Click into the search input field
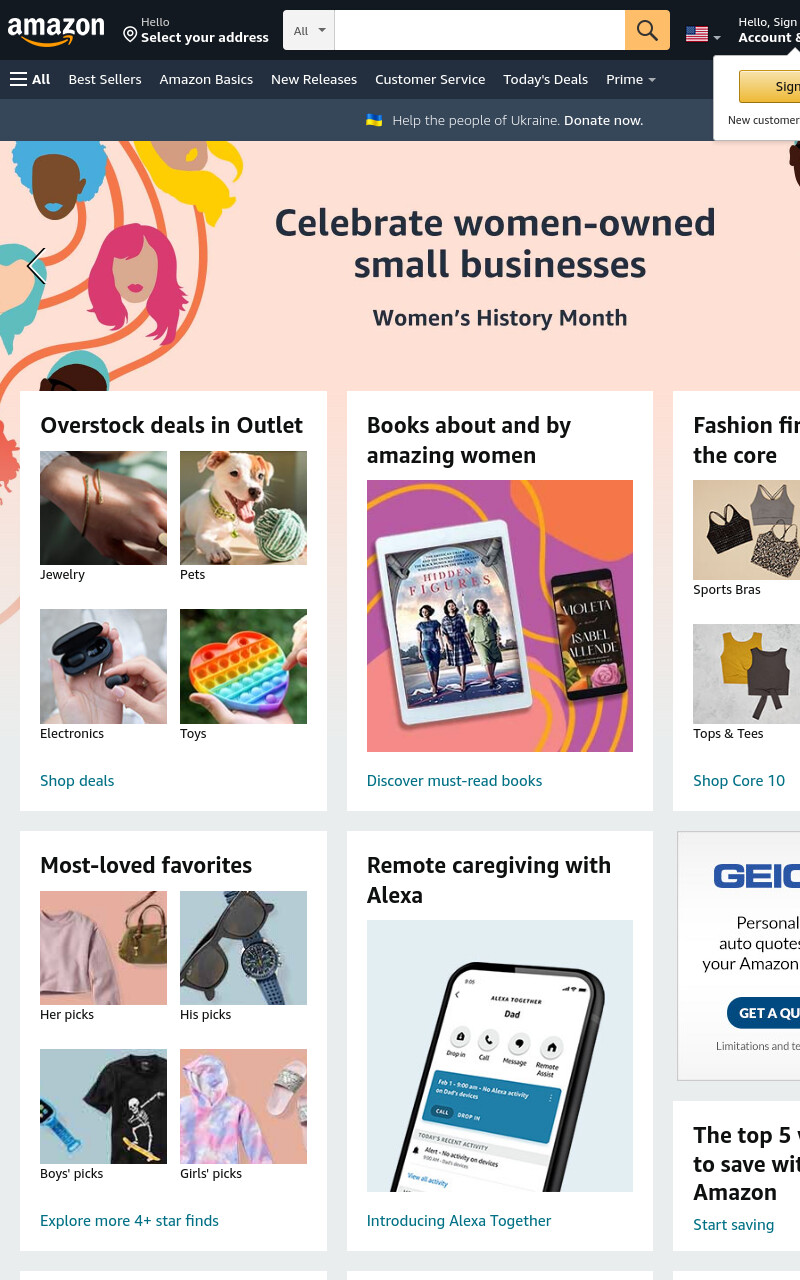This screenshot has height=1280, width=800. pos(480,30)
